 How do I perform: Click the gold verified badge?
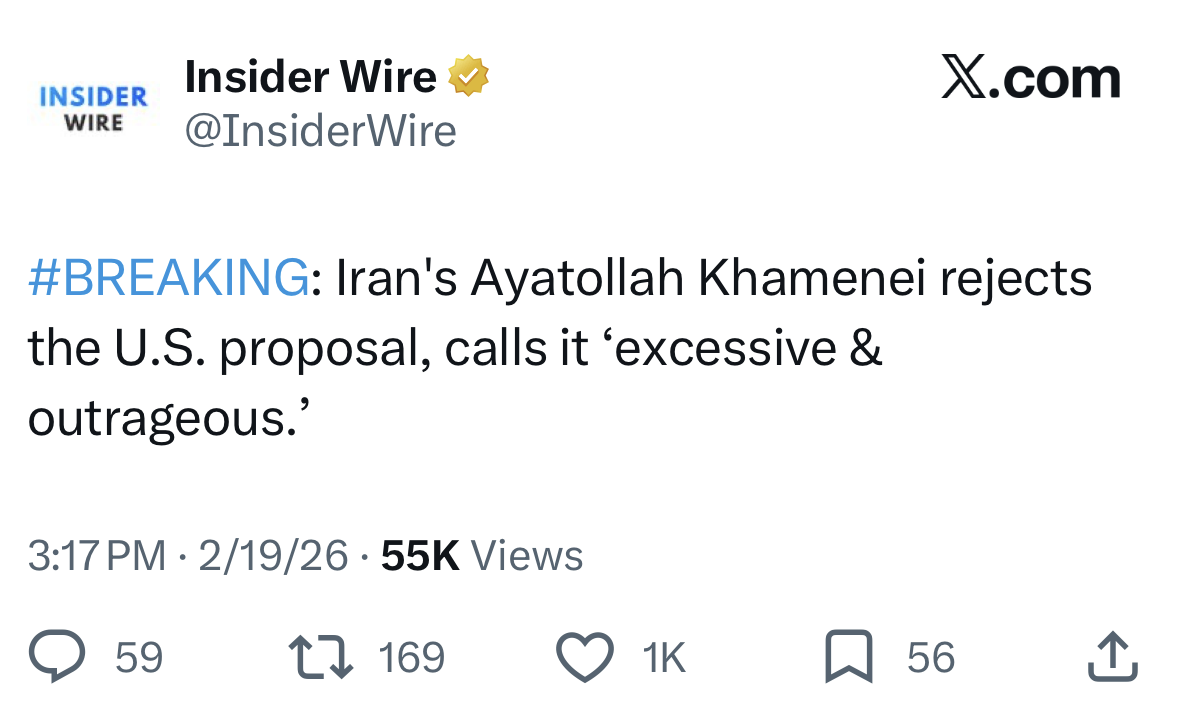click(467, 78)
